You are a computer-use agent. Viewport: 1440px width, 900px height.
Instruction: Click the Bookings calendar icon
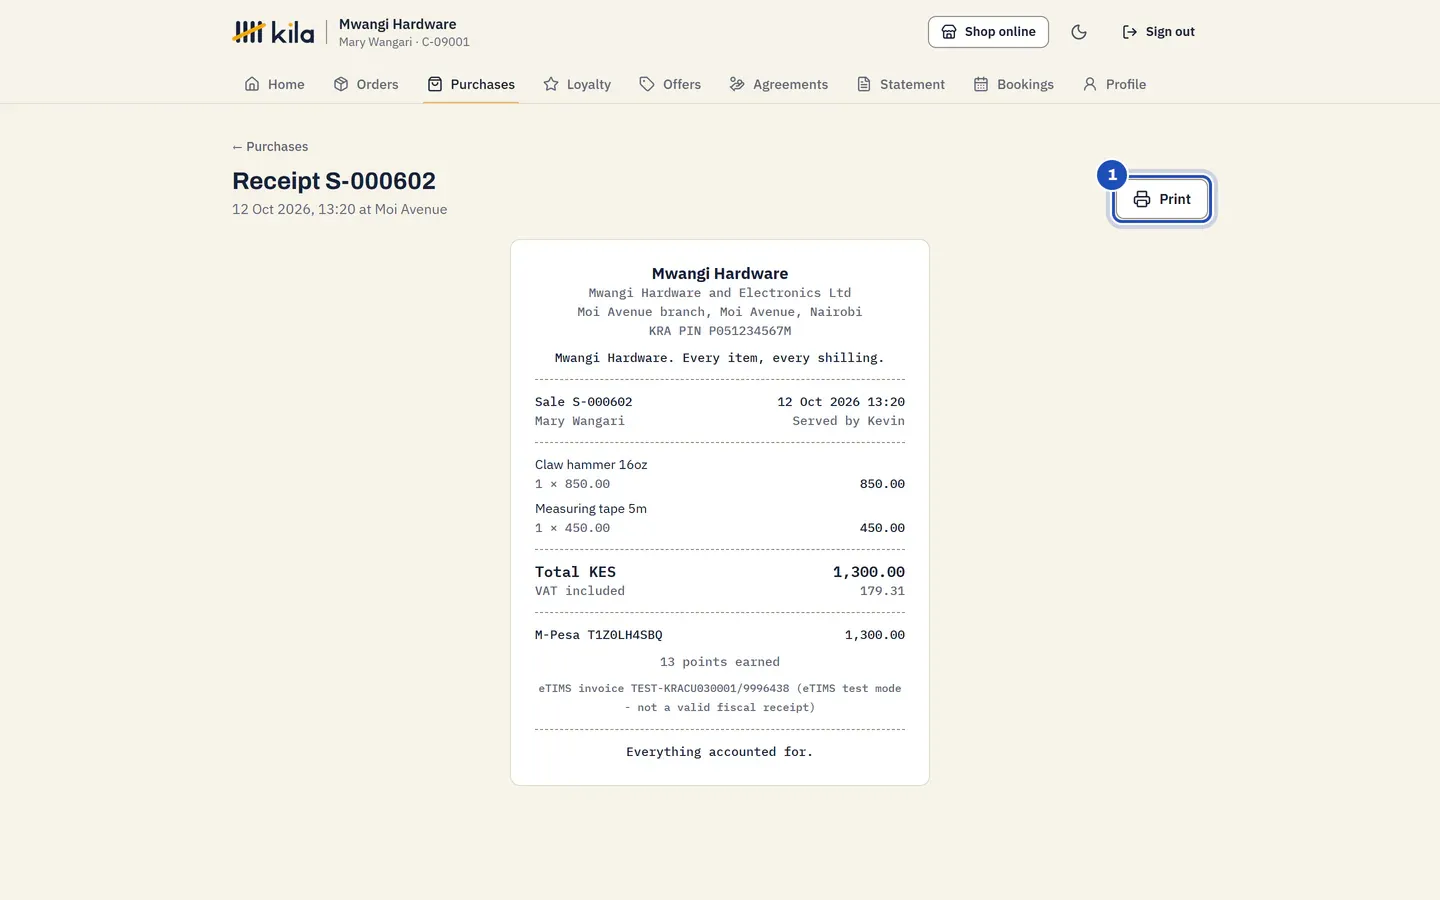pyautogui.click(x=981, y=84)
